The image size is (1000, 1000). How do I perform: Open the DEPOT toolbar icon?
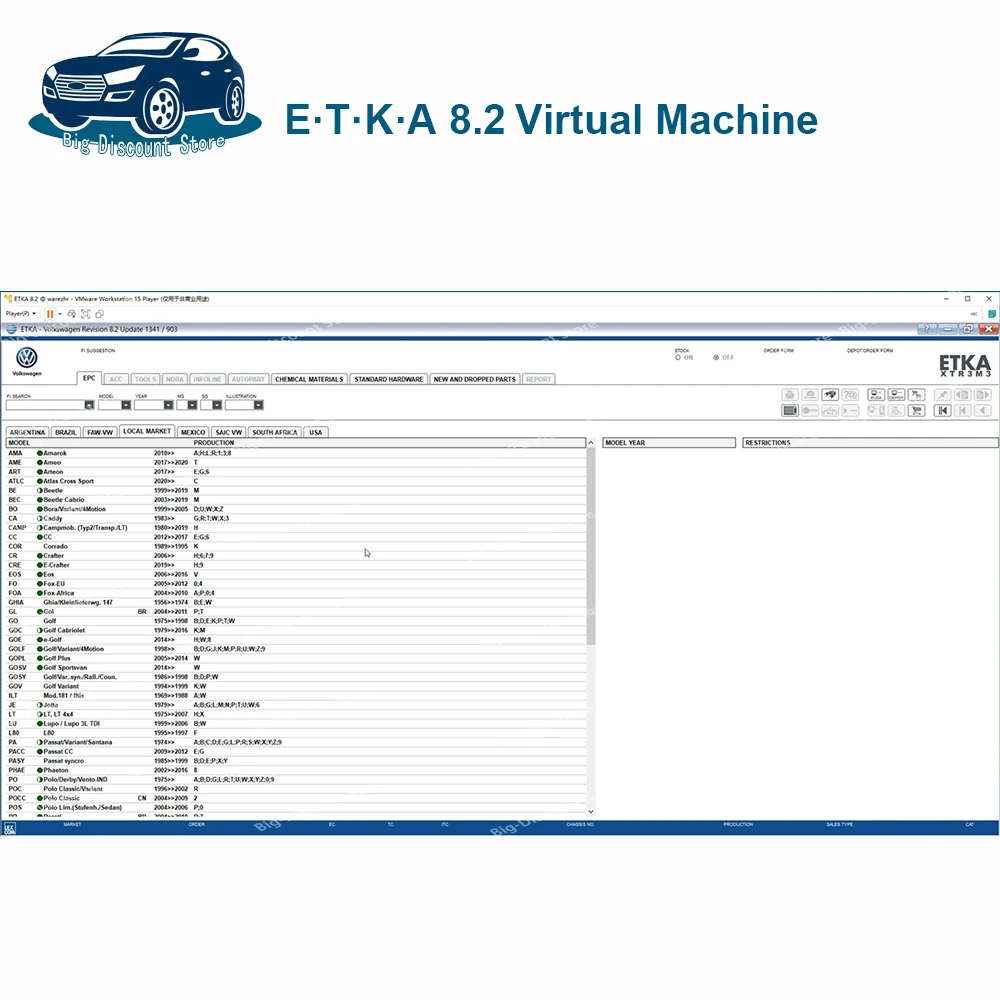point(897,392)
